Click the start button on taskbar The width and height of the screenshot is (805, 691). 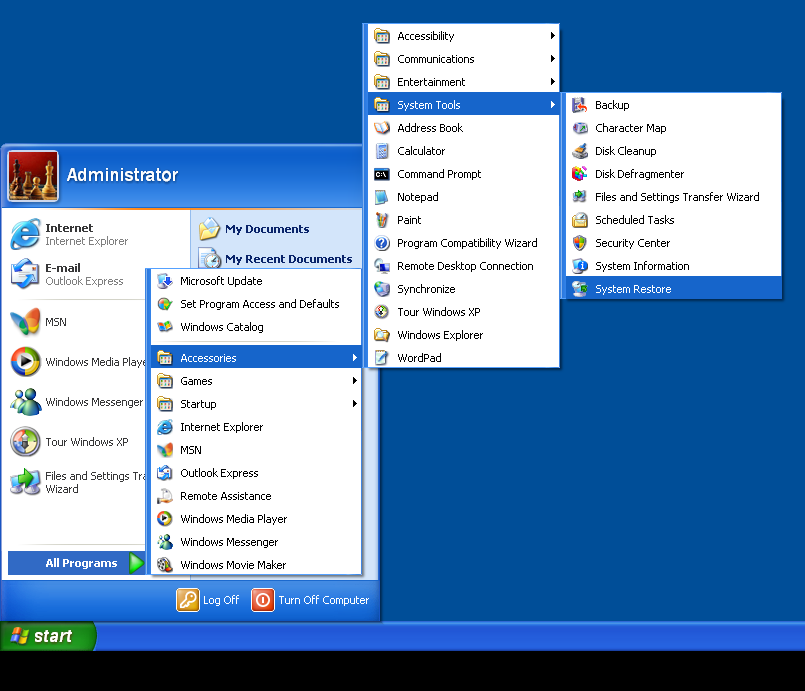[x=48, y=636]
